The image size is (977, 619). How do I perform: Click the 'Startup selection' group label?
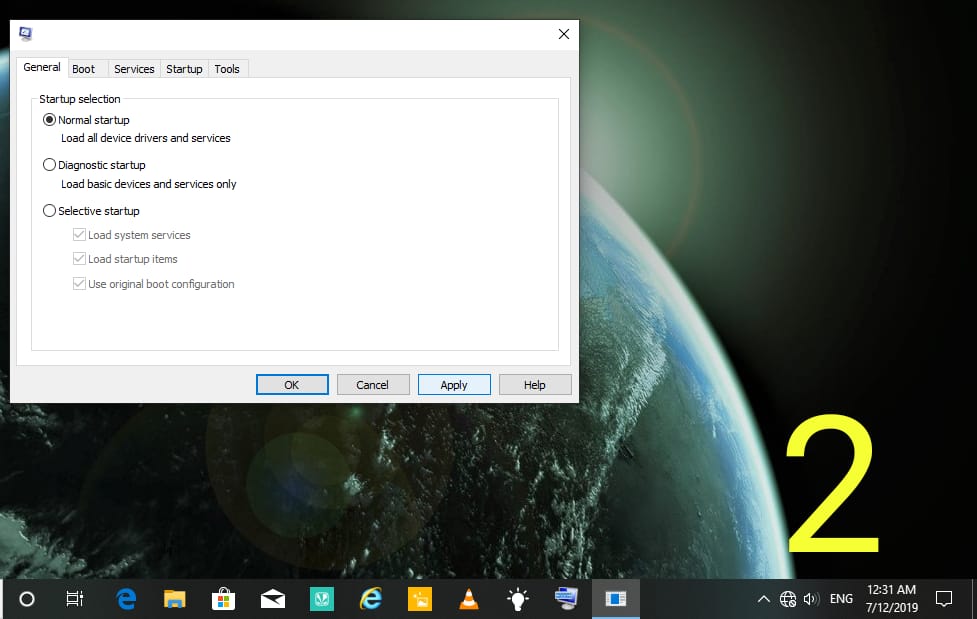point(80,99)
